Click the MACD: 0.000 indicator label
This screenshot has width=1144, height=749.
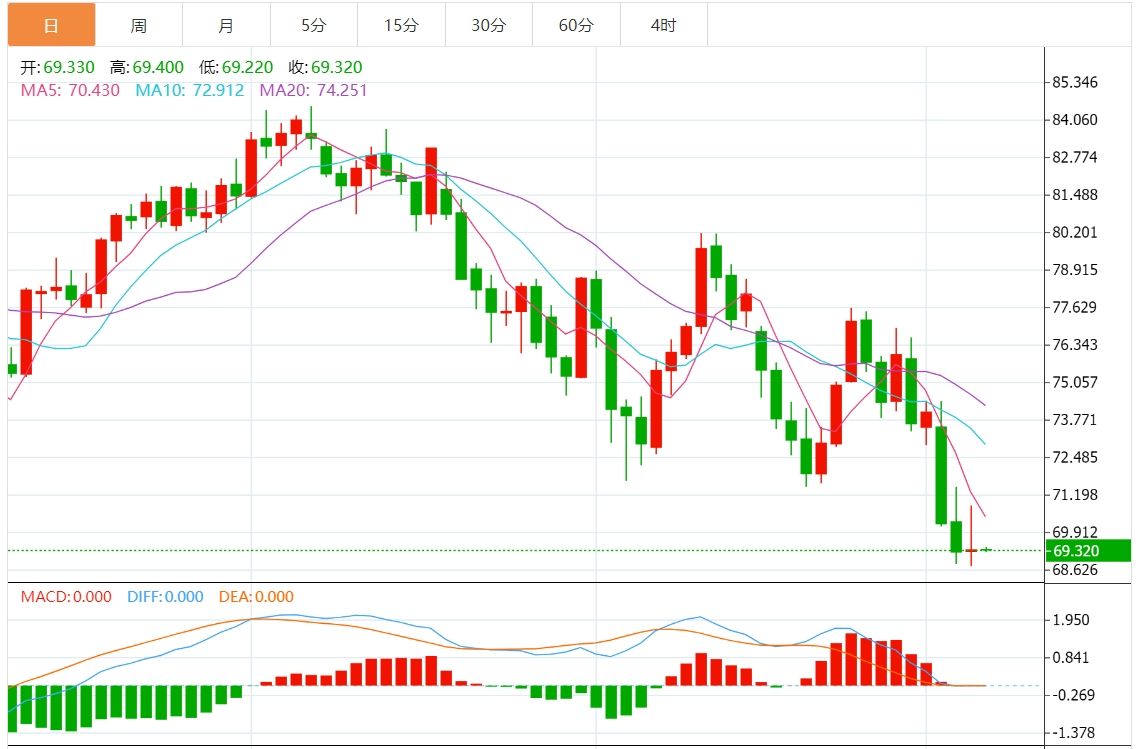[x=66, y=597]
